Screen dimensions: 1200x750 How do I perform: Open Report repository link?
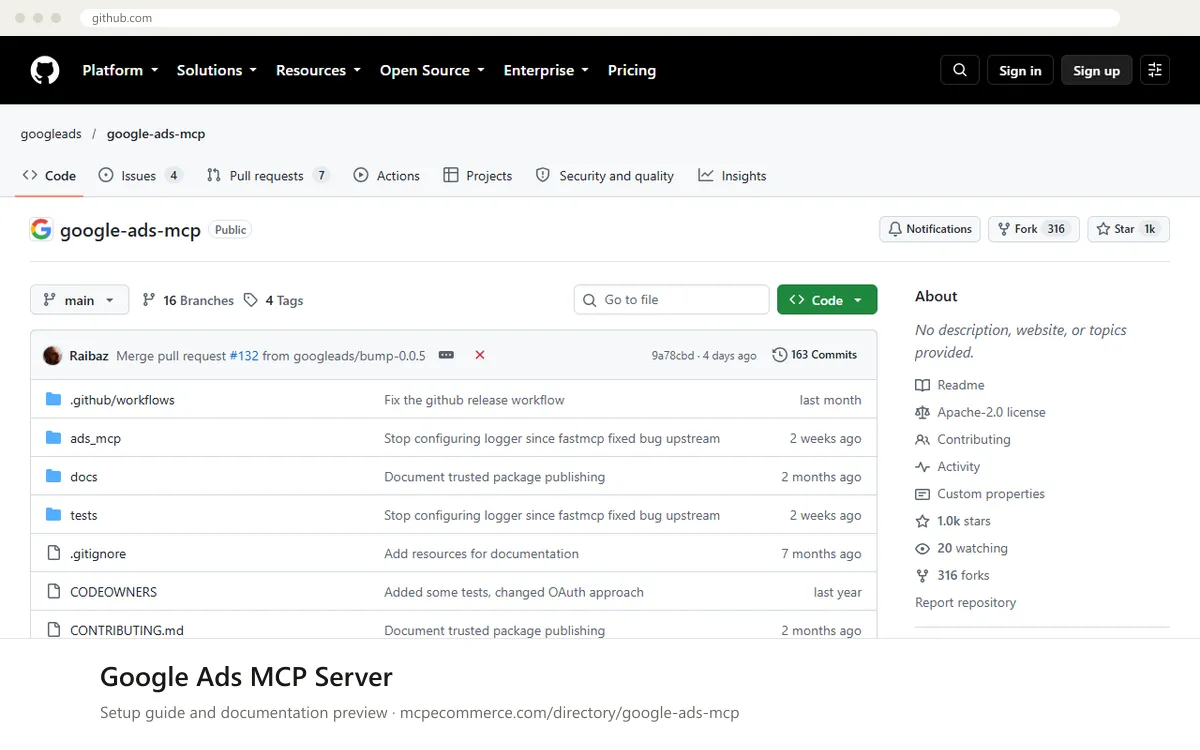tap(965, 603)
